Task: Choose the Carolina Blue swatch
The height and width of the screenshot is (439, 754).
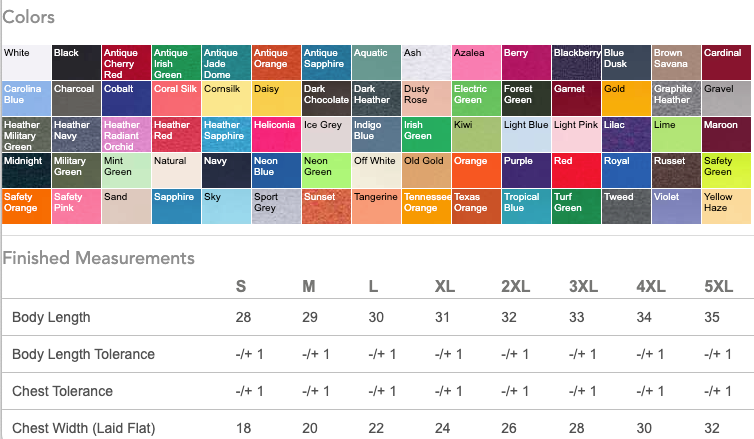Action: click(26, 98)
